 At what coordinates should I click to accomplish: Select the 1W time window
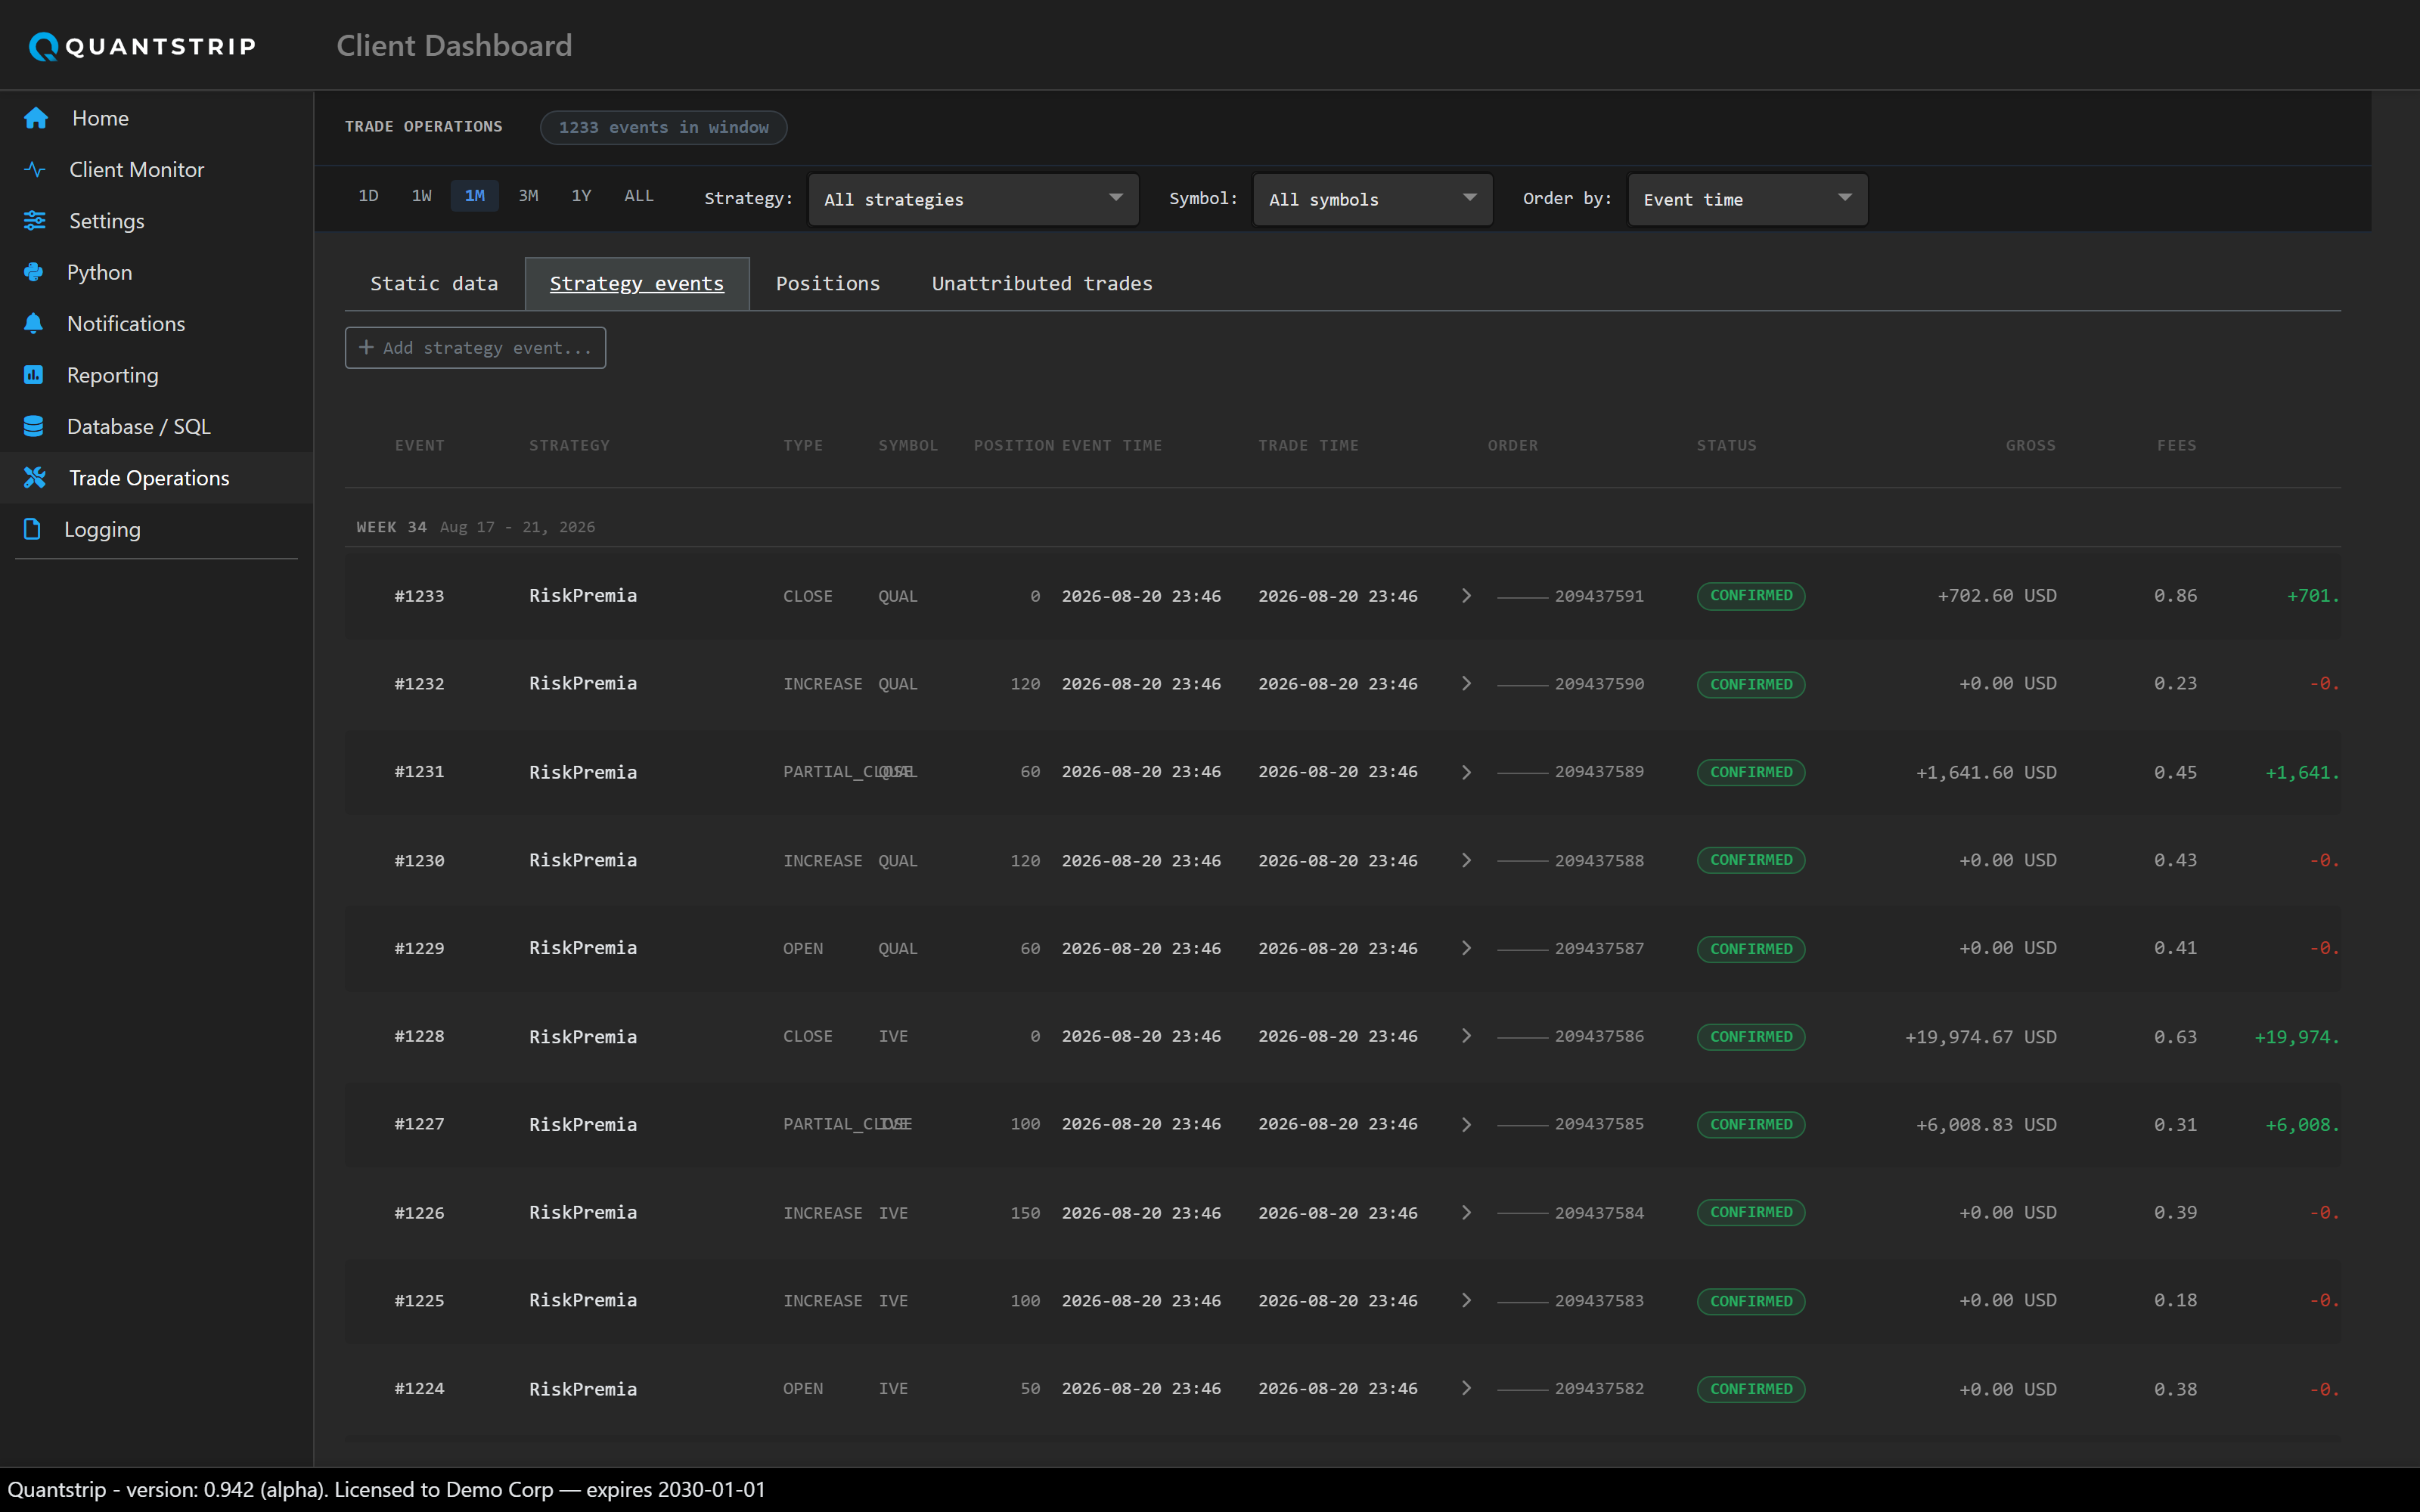click(421, 196)
